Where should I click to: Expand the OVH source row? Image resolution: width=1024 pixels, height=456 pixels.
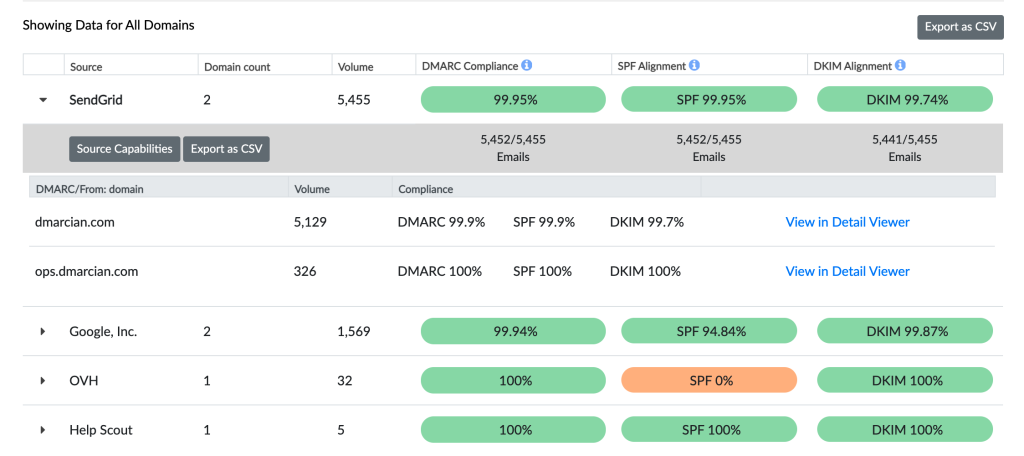(43, 380)
